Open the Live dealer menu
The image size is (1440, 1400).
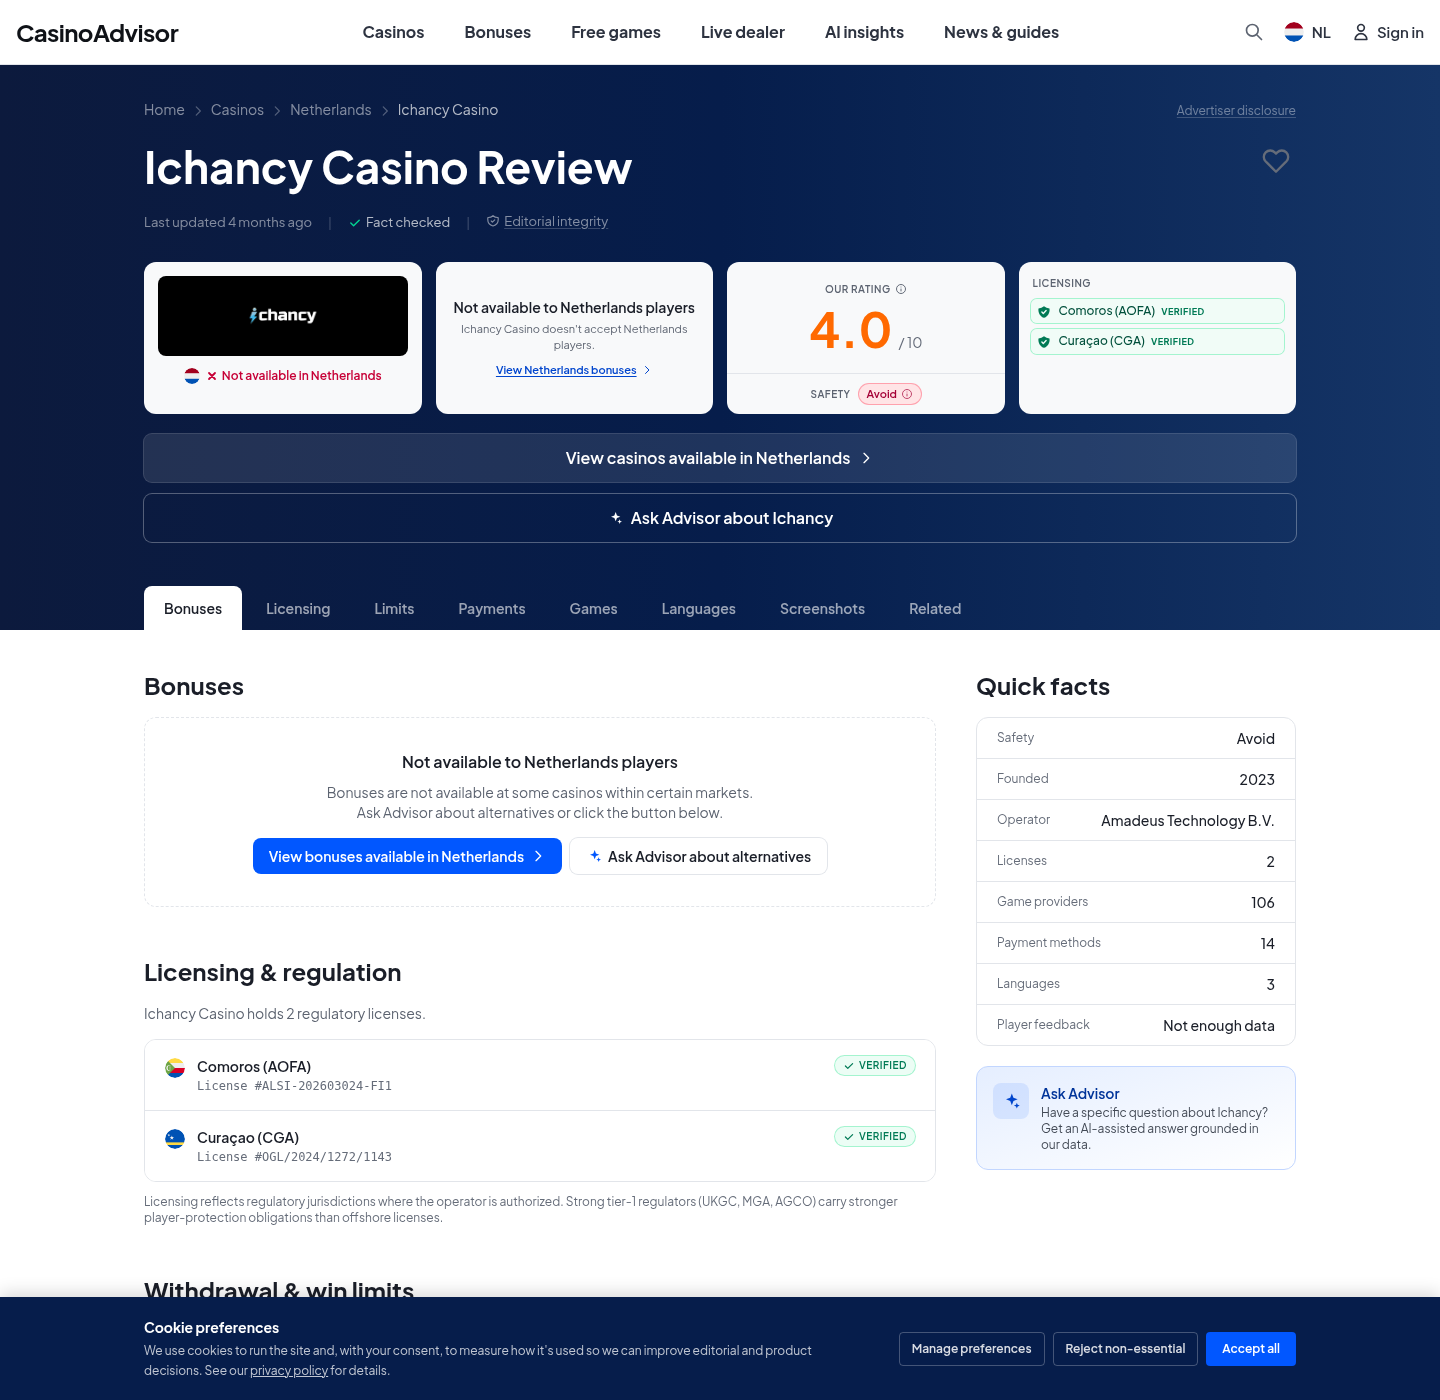tap(743, 32)
